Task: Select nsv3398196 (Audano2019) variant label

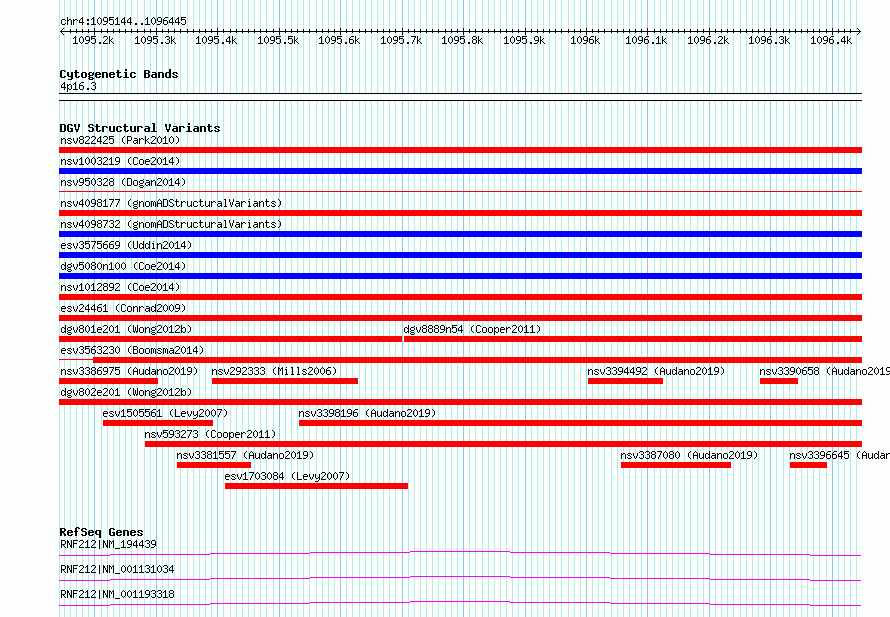Action: point(367,413)
